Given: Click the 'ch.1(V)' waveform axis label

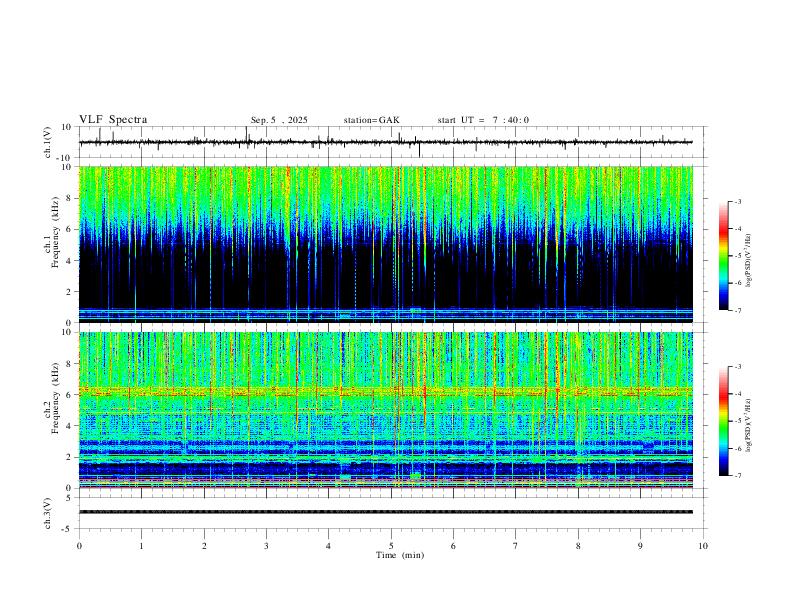Looking at the screenshot, I should (x=48, y=142).
